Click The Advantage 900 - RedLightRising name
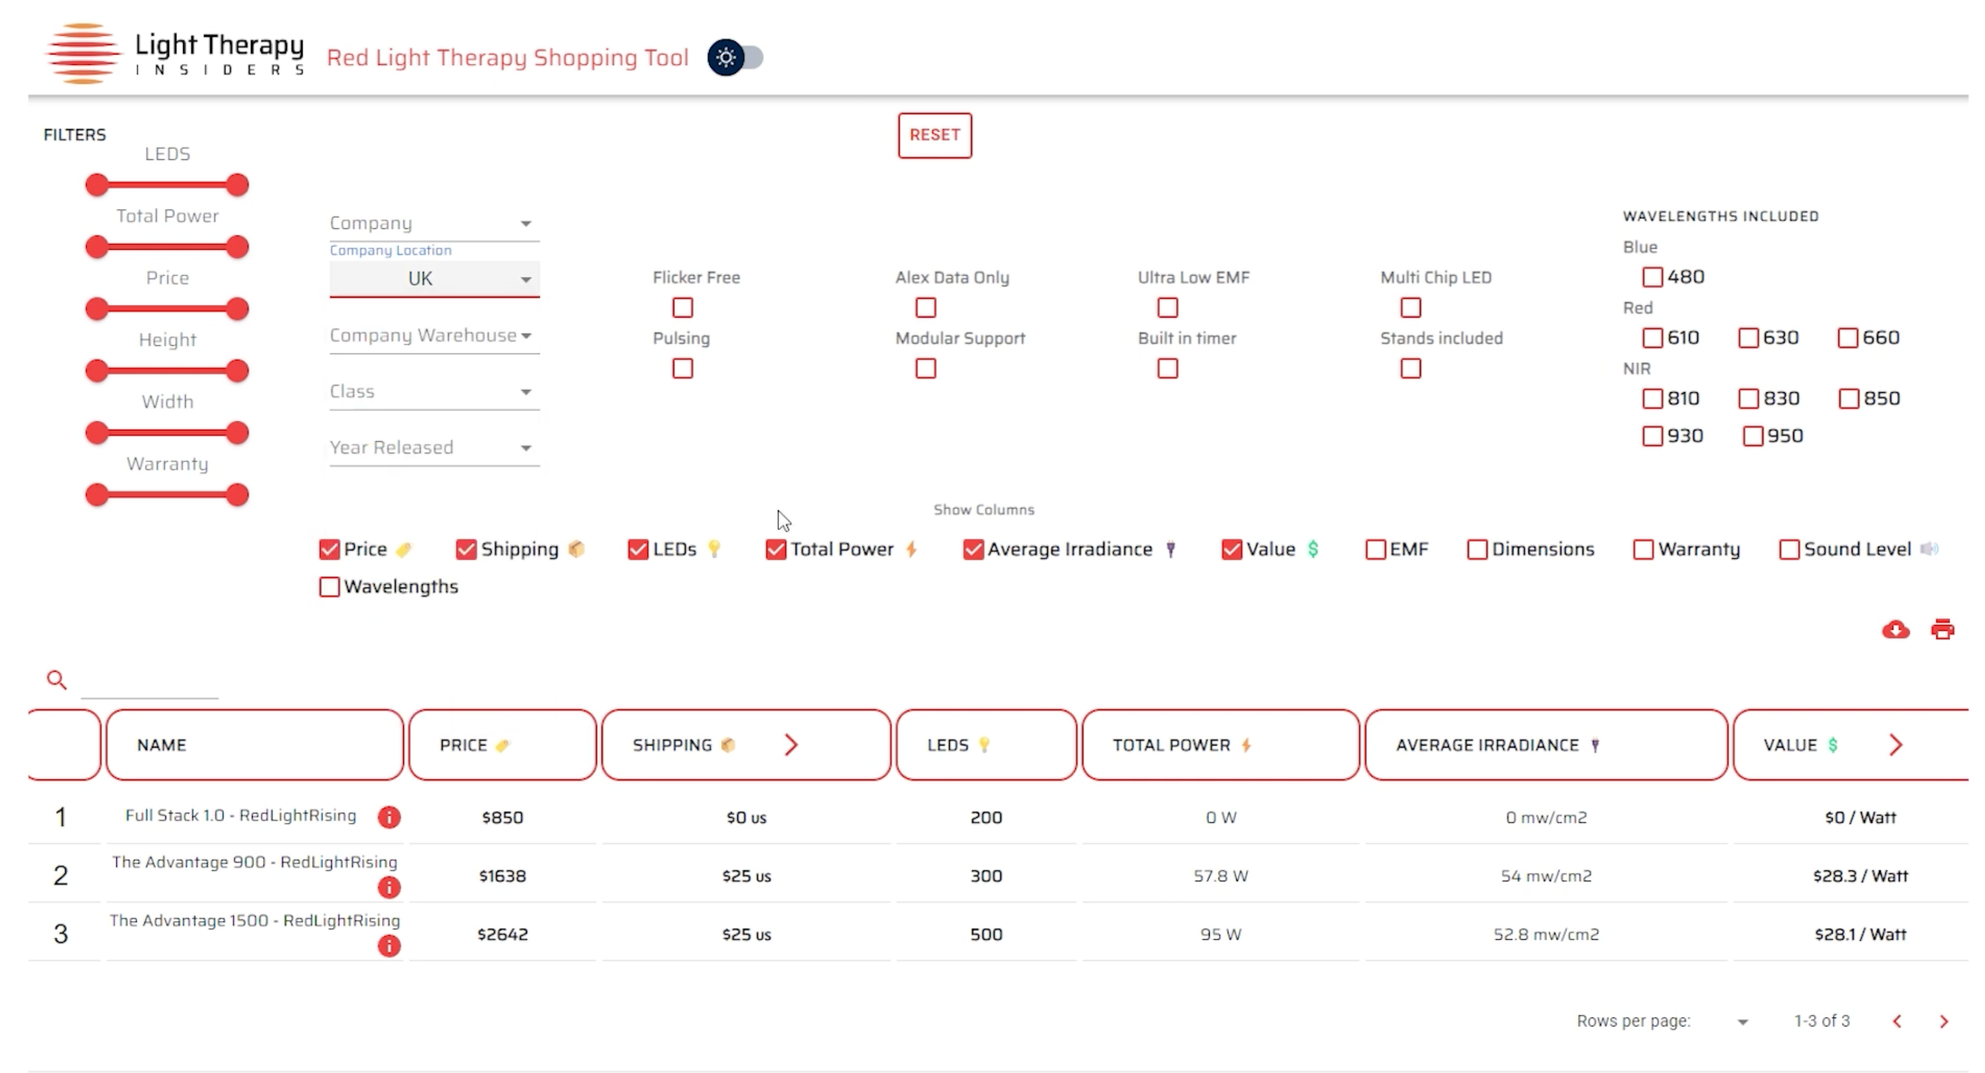Screen dimensions: 1985x1073 click(x=254, y=862)
